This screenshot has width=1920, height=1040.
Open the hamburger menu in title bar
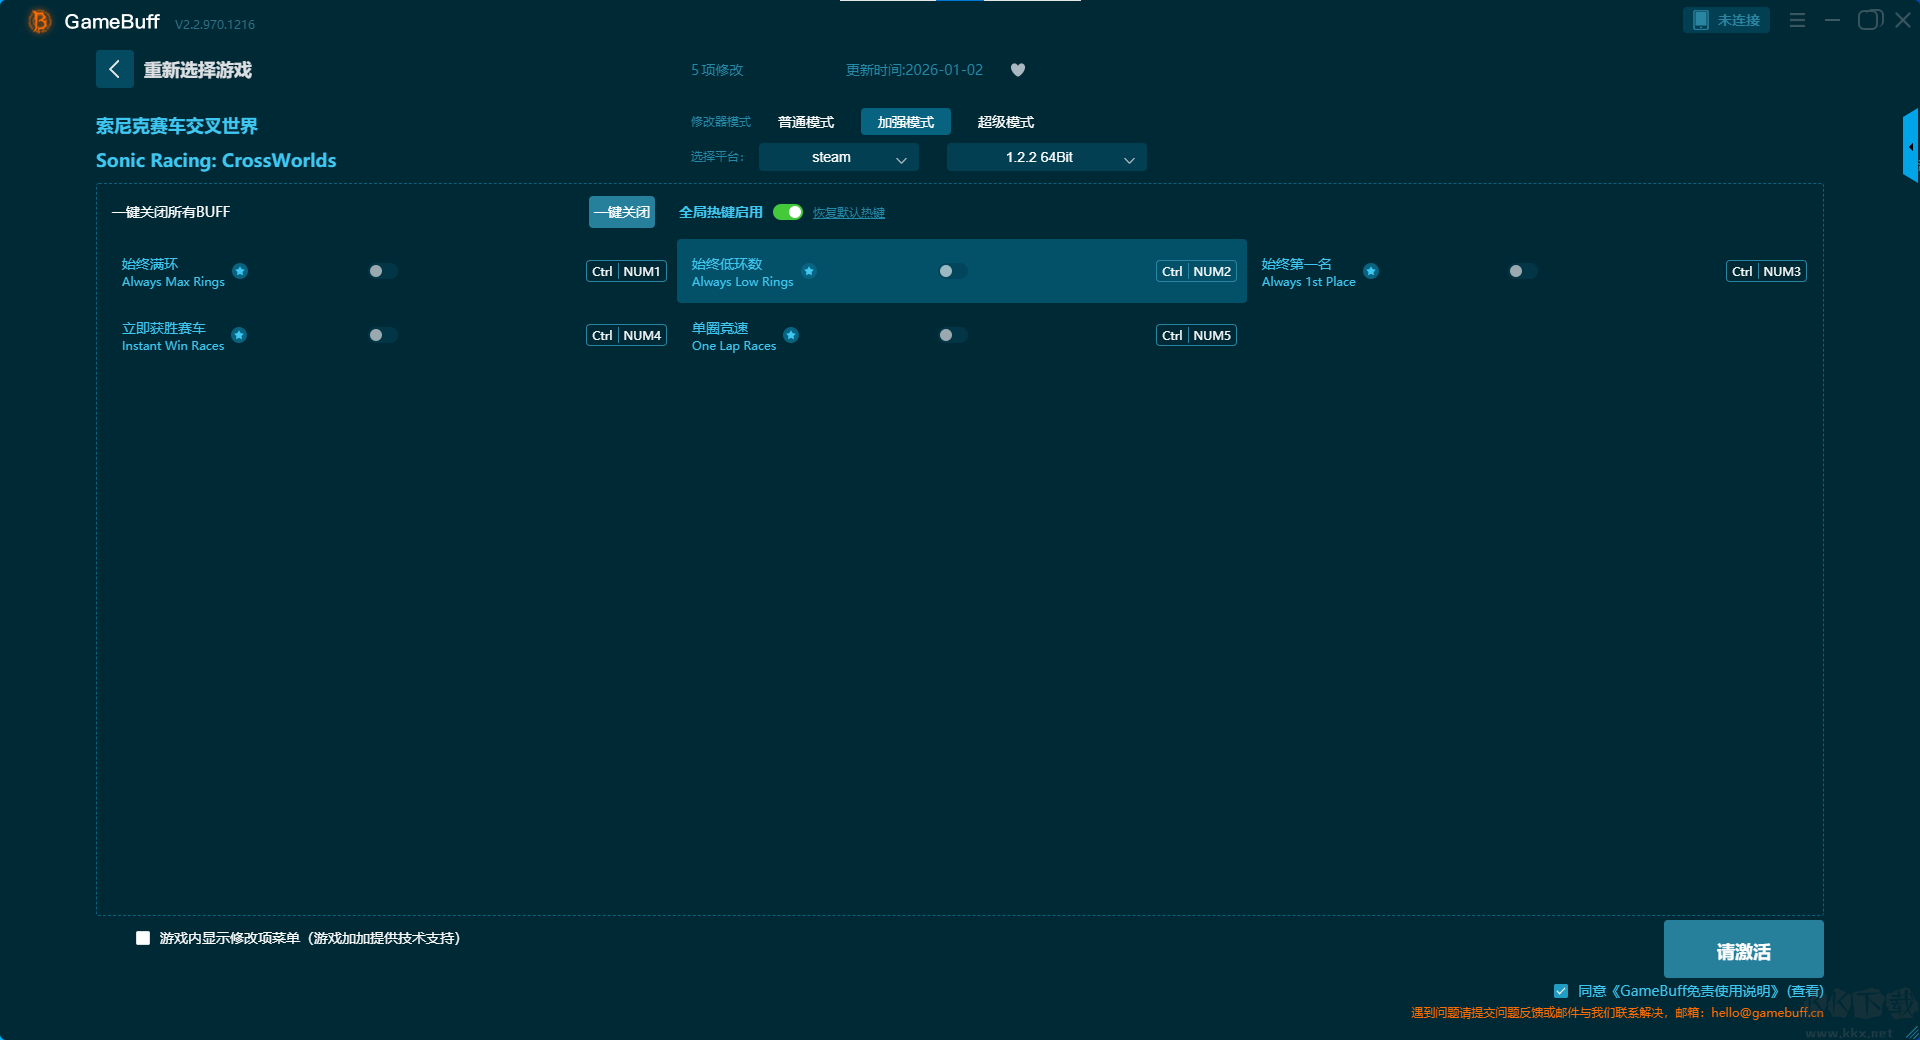coord(1797,20)
